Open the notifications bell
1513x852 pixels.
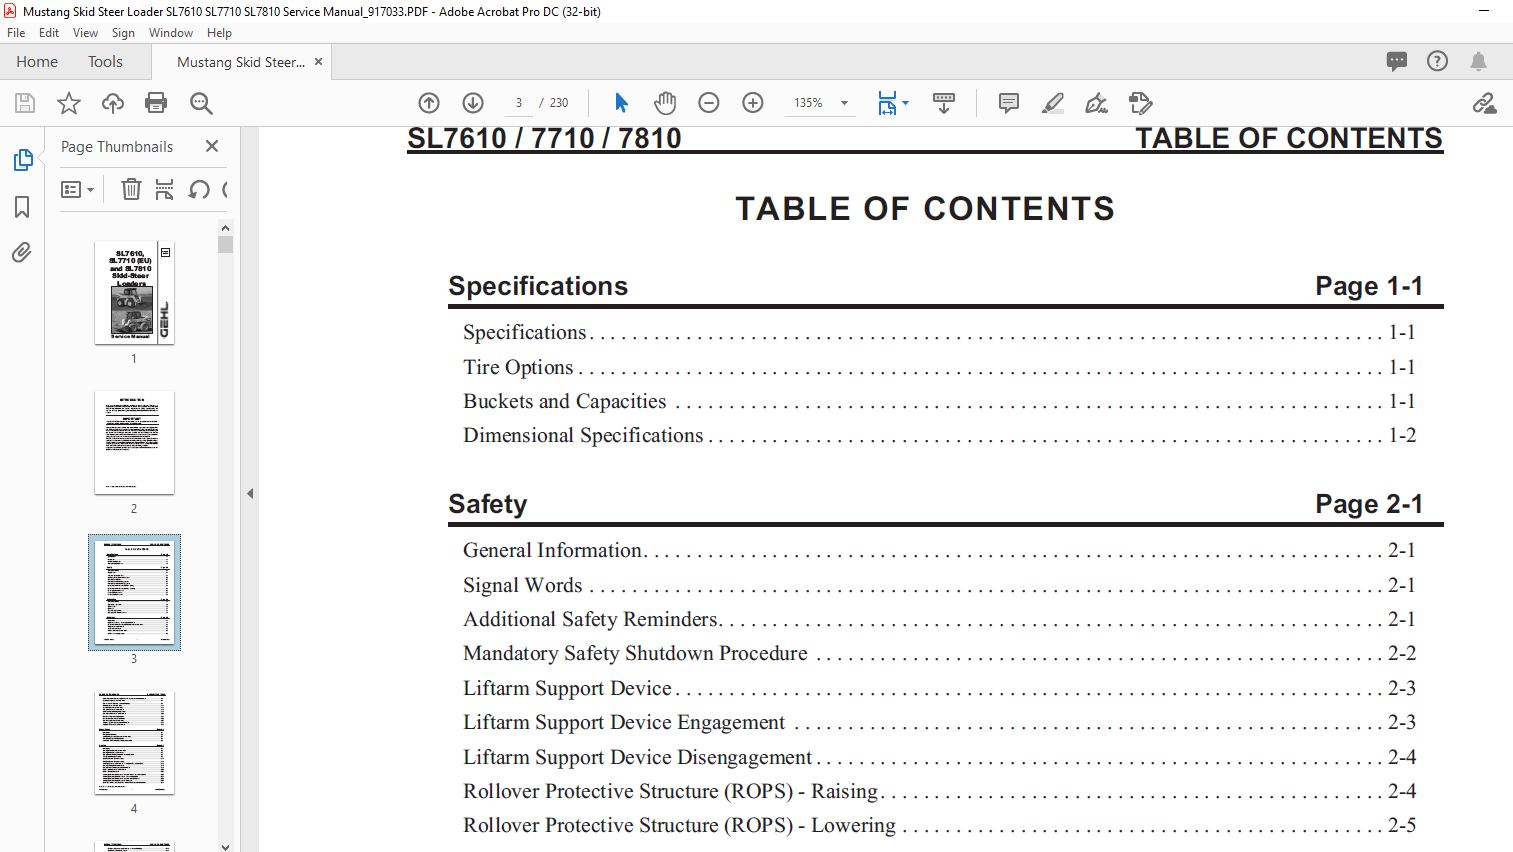(1478, 61)
